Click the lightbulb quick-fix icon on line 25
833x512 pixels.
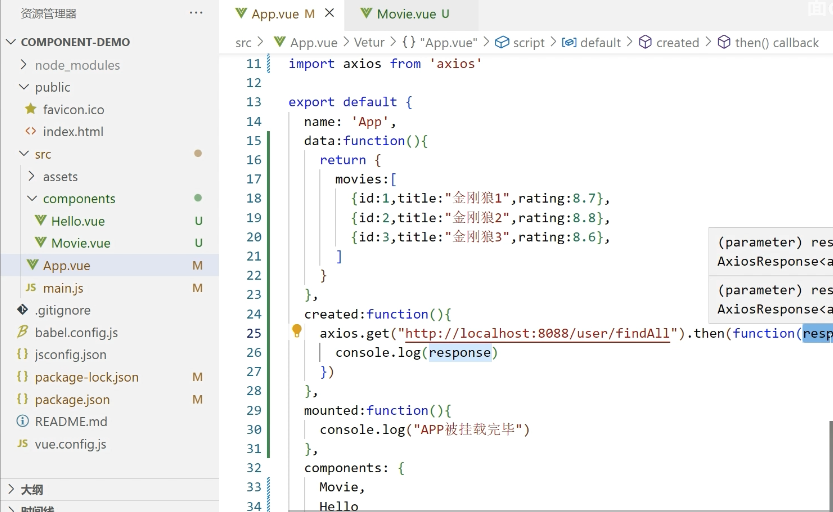pyautogui.click(x=297, y=332)
